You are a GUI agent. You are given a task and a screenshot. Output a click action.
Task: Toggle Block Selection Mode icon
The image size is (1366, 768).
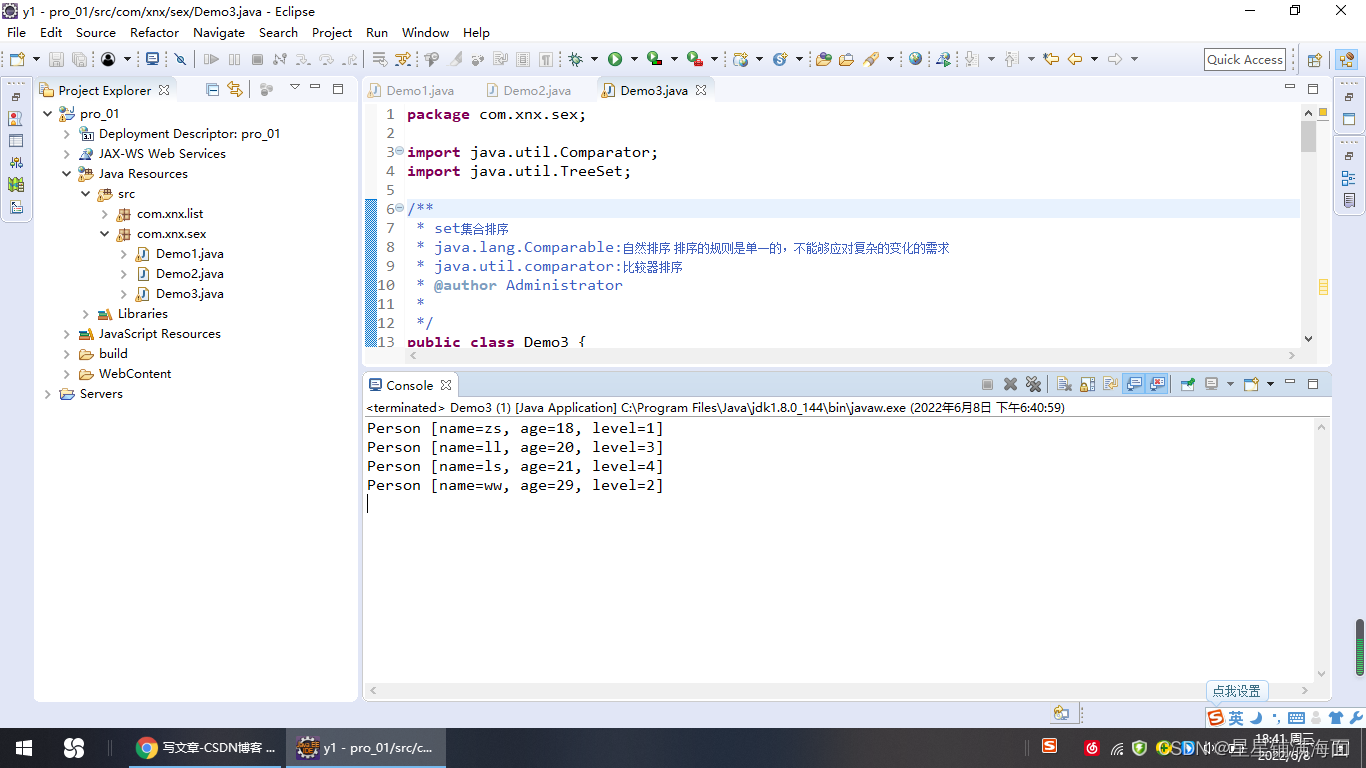pyautogui.click(x=523, y=59)
